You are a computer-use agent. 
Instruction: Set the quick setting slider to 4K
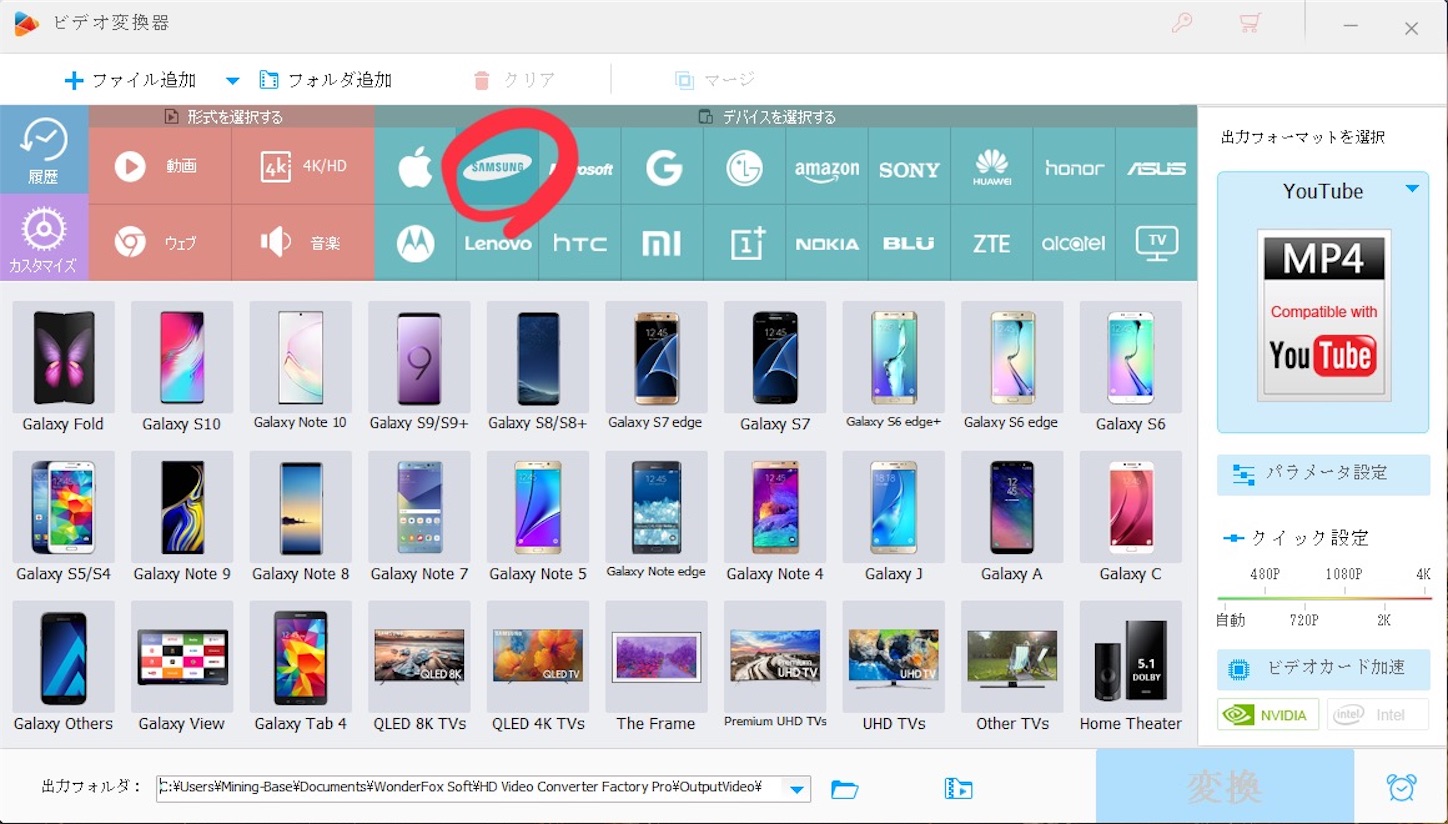coord(1423,575)
